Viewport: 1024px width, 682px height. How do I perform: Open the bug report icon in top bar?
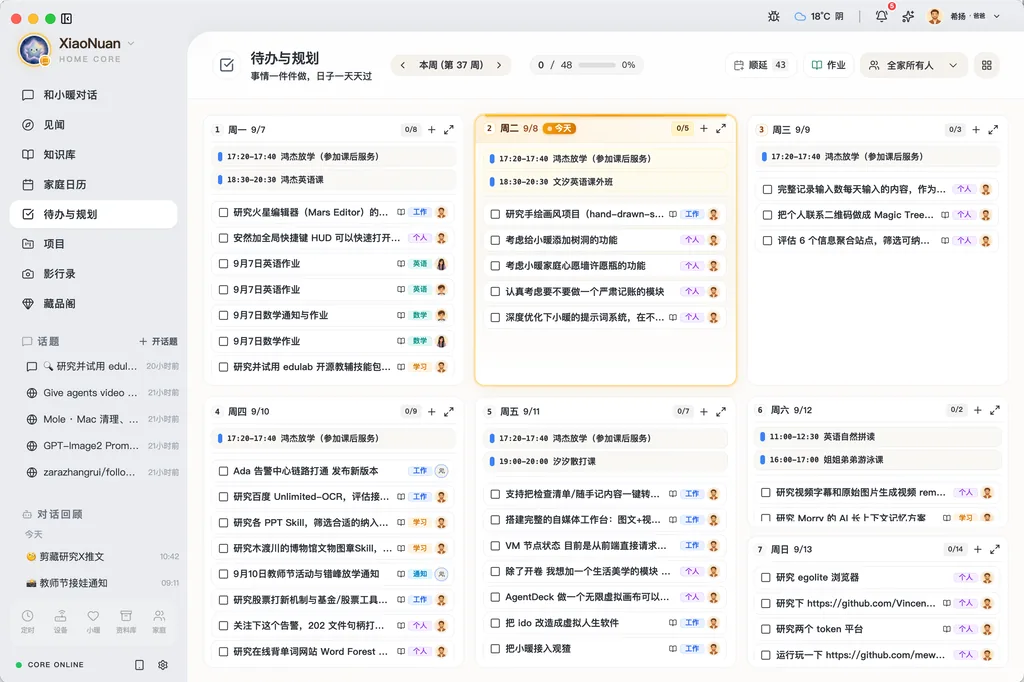coord(774,16)
